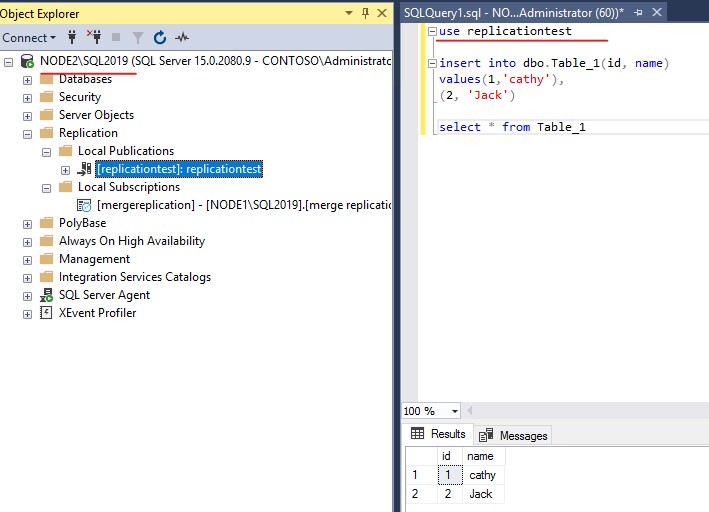Screen dimensions: 709x512
Task: Close the SQLQuery1.sql tab
Action: (x=657, y=12)
